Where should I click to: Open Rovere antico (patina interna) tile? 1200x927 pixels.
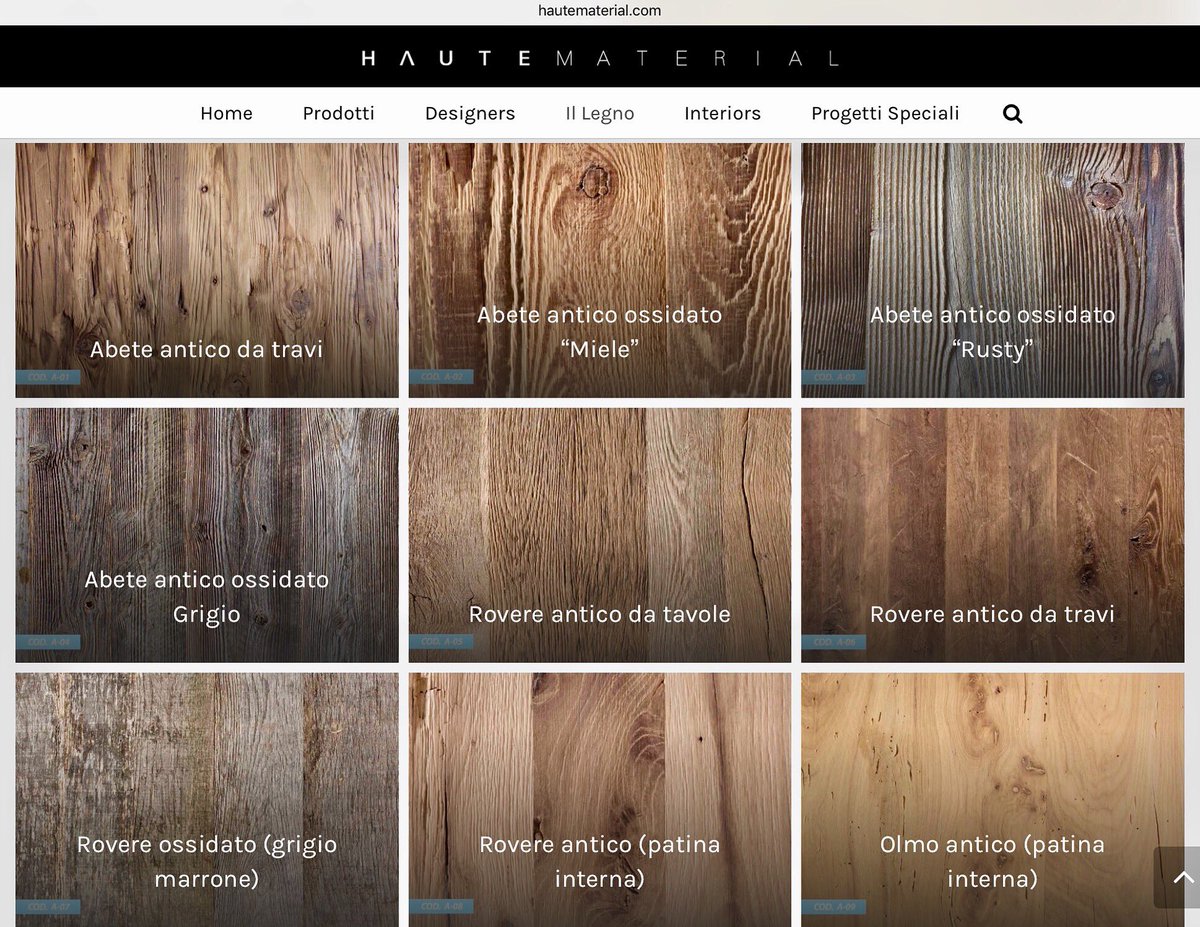tap(600, 800)
